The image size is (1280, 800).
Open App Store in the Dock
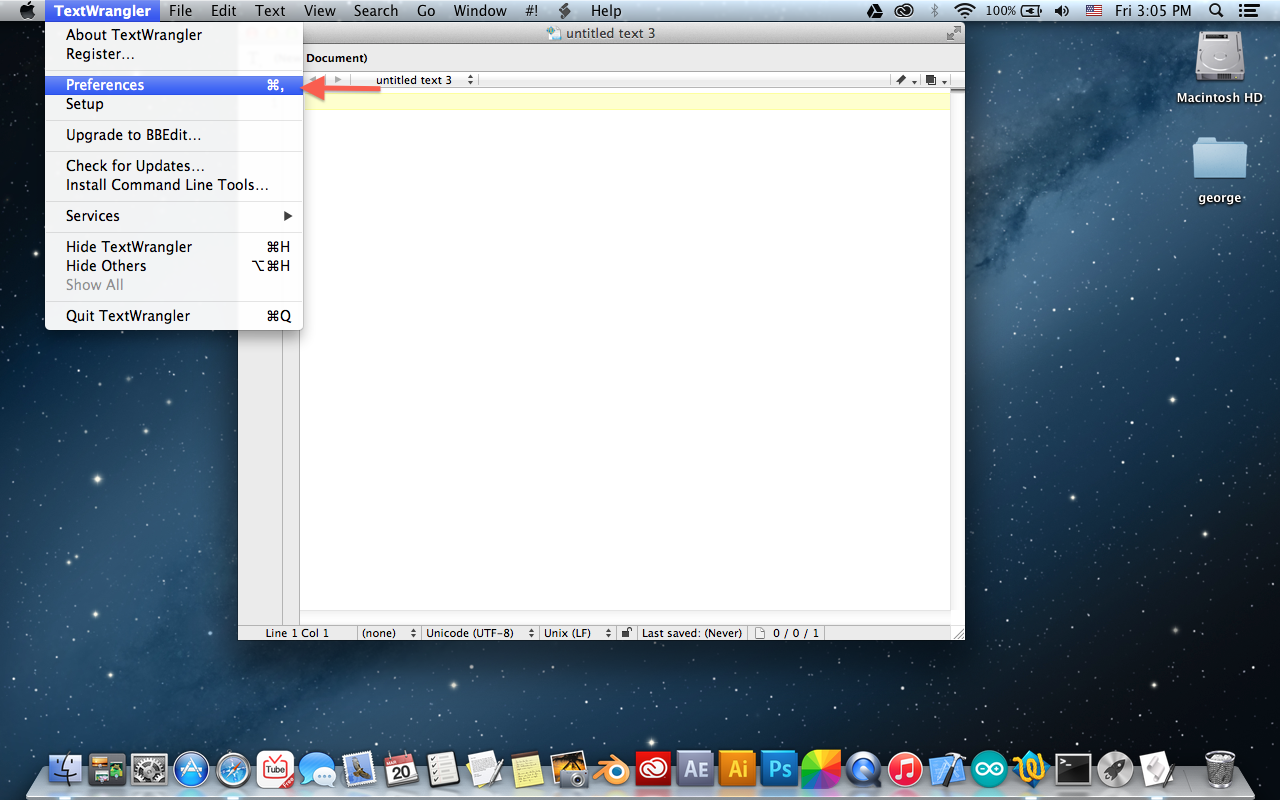pyautogui.click(x=192, y=769)
